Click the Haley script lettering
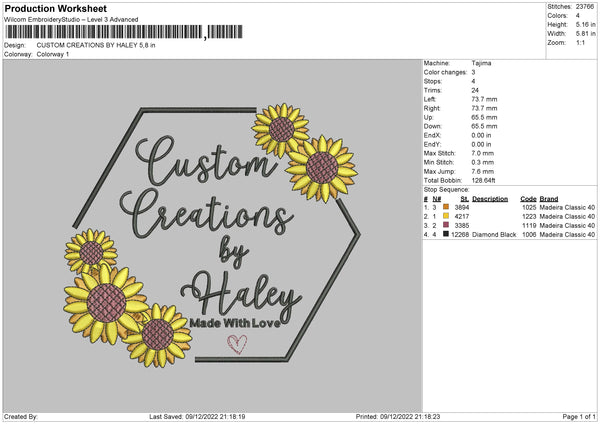This screenshot has height=424, width=600. click(242, 296)
